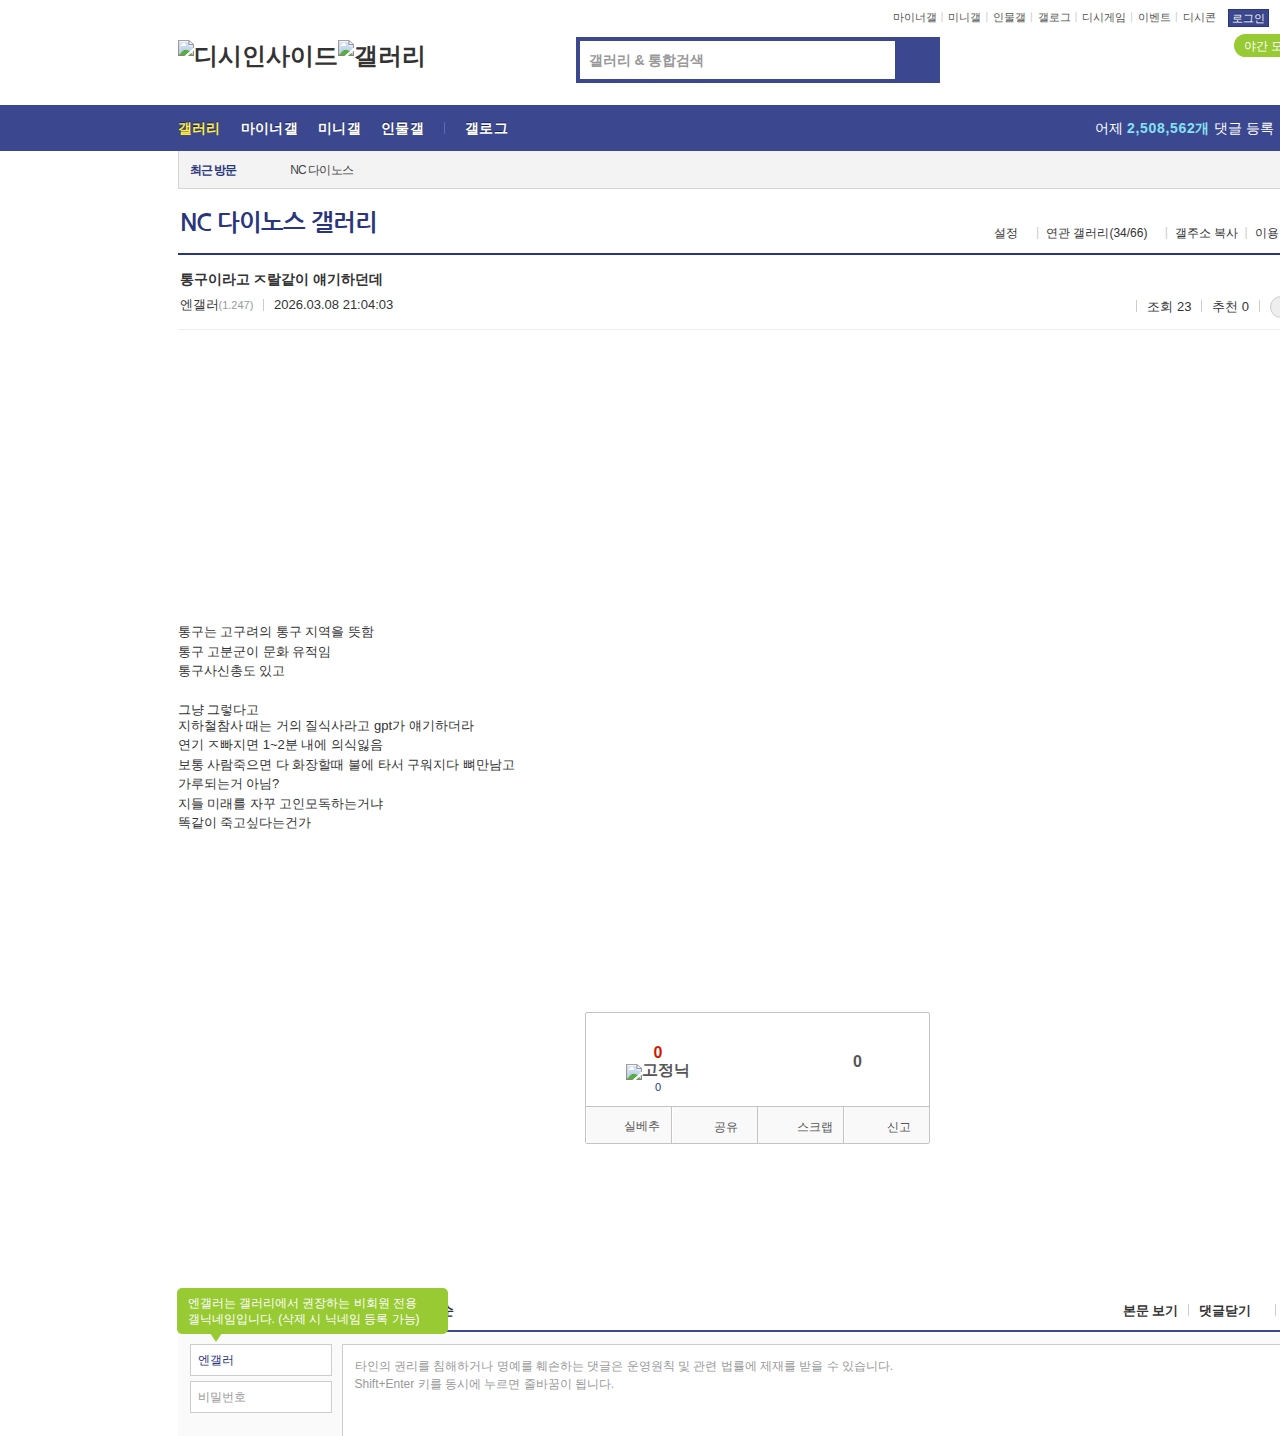Copy gallery address via 갤주소 복사
1280x1436 pixels.
point(1206,233)
